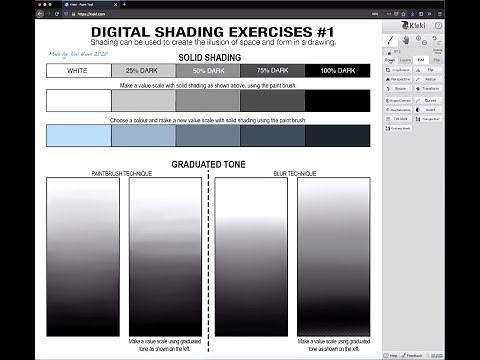This screenshot has height=360, width=480.
Task: Click the button below Tilt Shift
Action: tap(398, 128)
